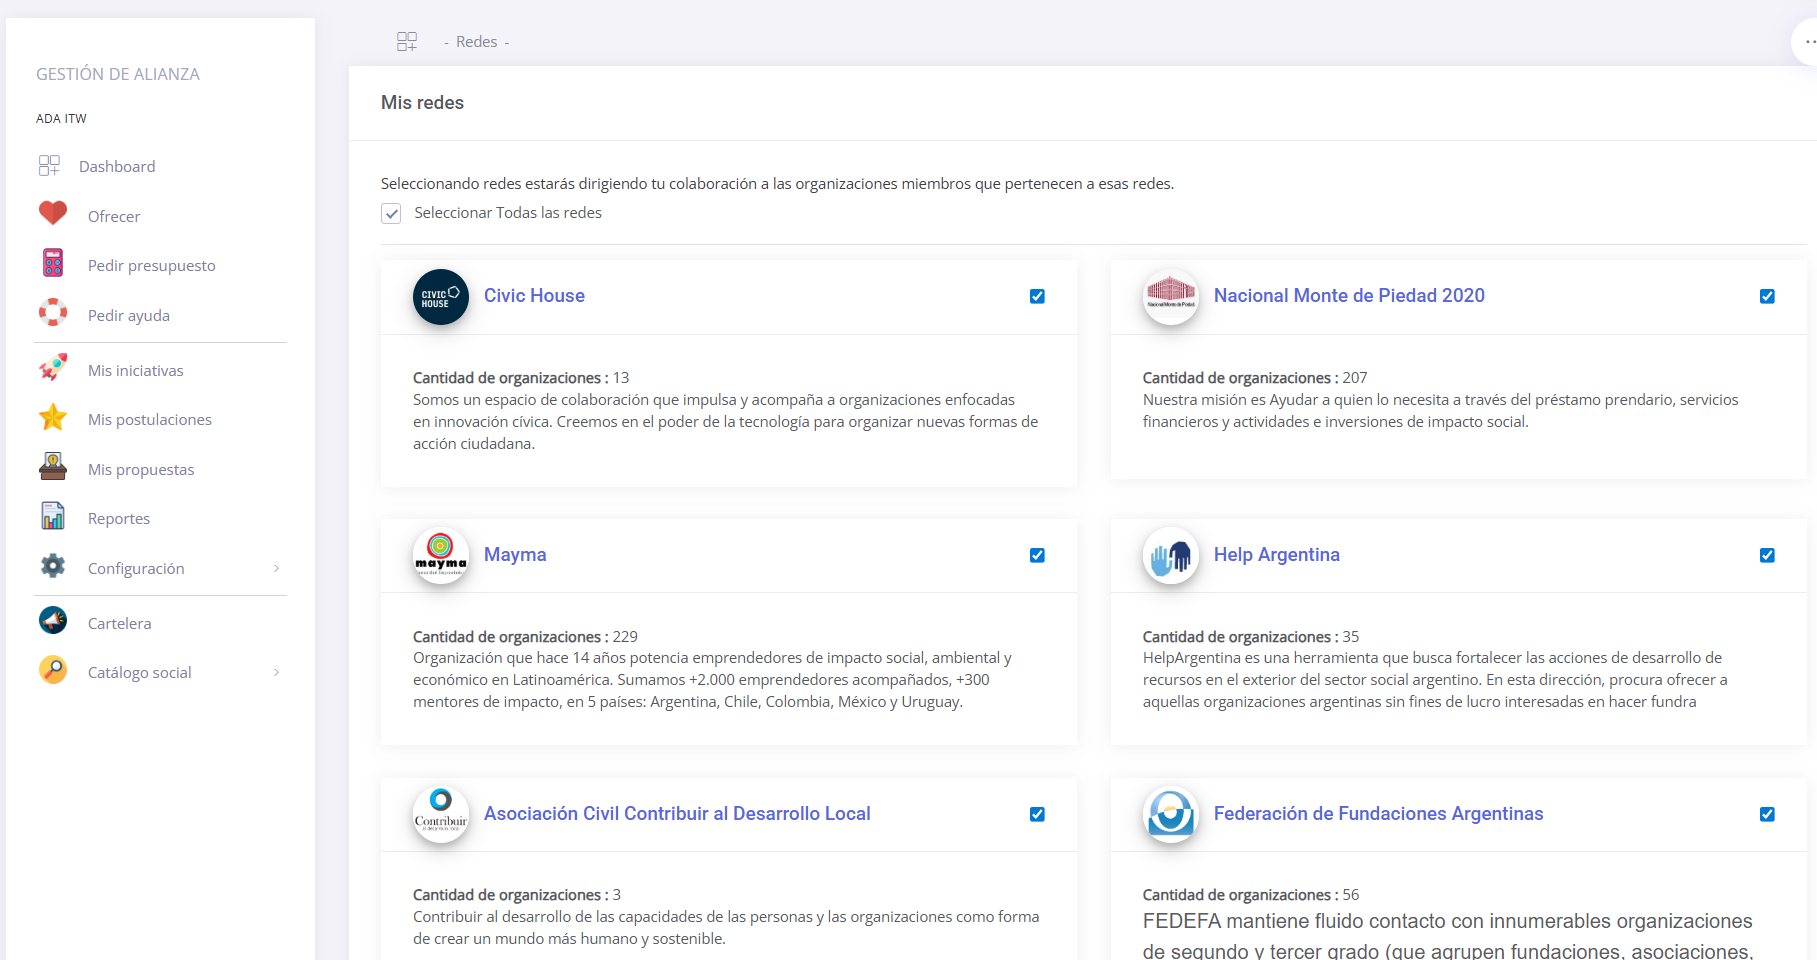
Task: Disable the Help Argentina checkbox
Action: [1768, 555]
